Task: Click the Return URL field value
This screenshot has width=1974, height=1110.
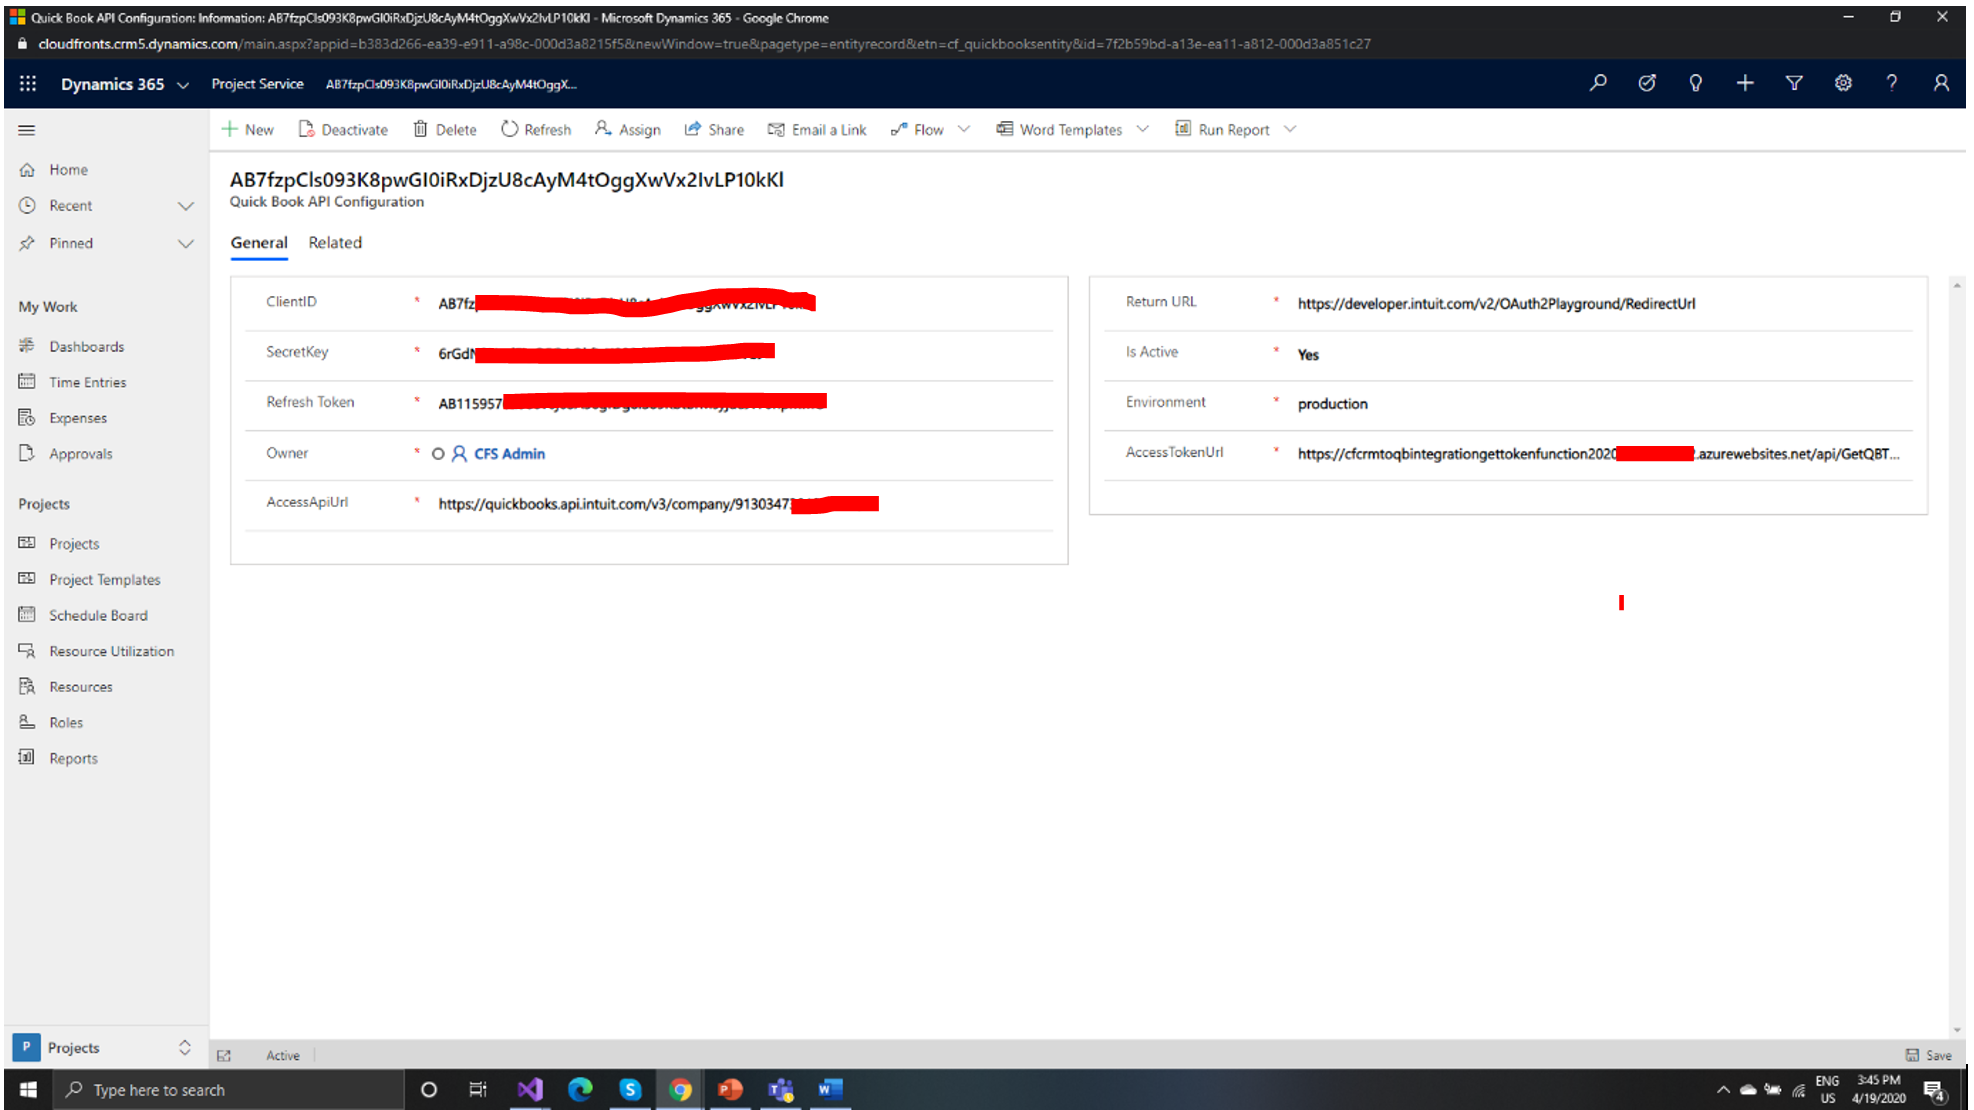Action: point(1496,304)
